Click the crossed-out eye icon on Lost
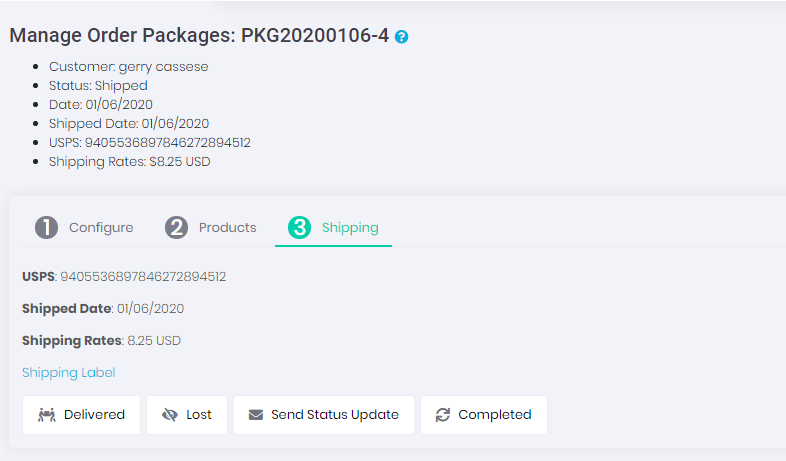The image size is (786, 461). (x=169, y=415)
